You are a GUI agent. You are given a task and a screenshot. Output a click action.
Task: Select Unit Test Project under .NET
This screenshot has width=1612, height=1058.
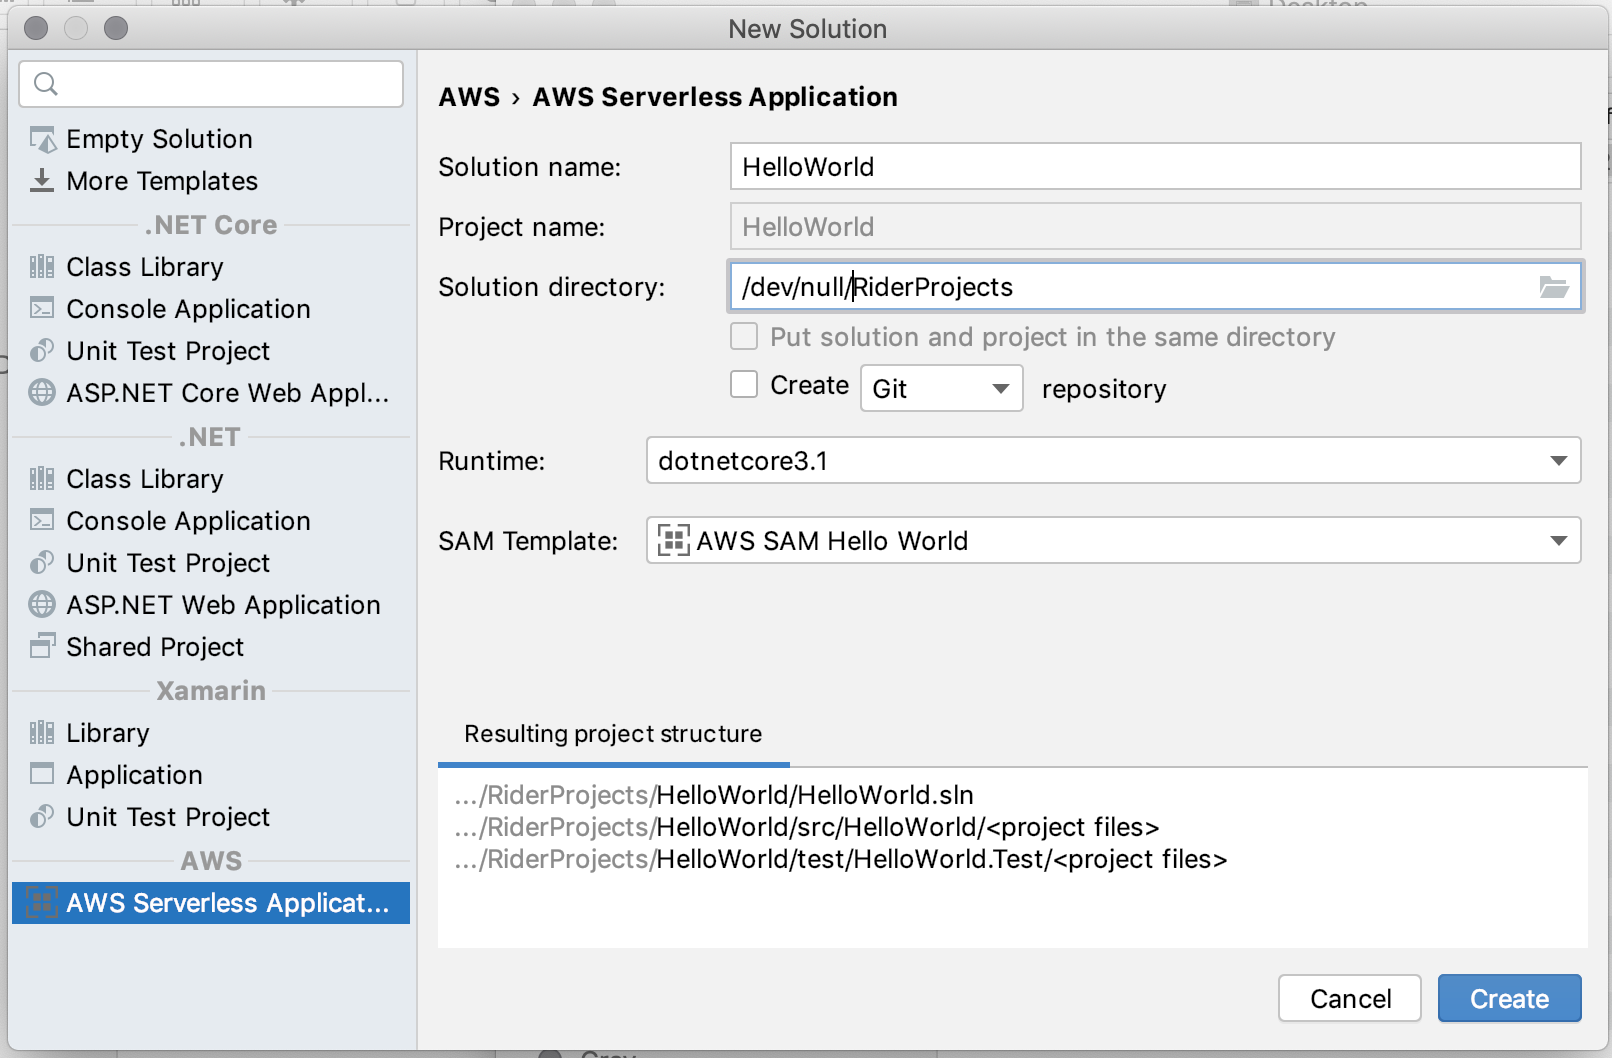[211, 563]
